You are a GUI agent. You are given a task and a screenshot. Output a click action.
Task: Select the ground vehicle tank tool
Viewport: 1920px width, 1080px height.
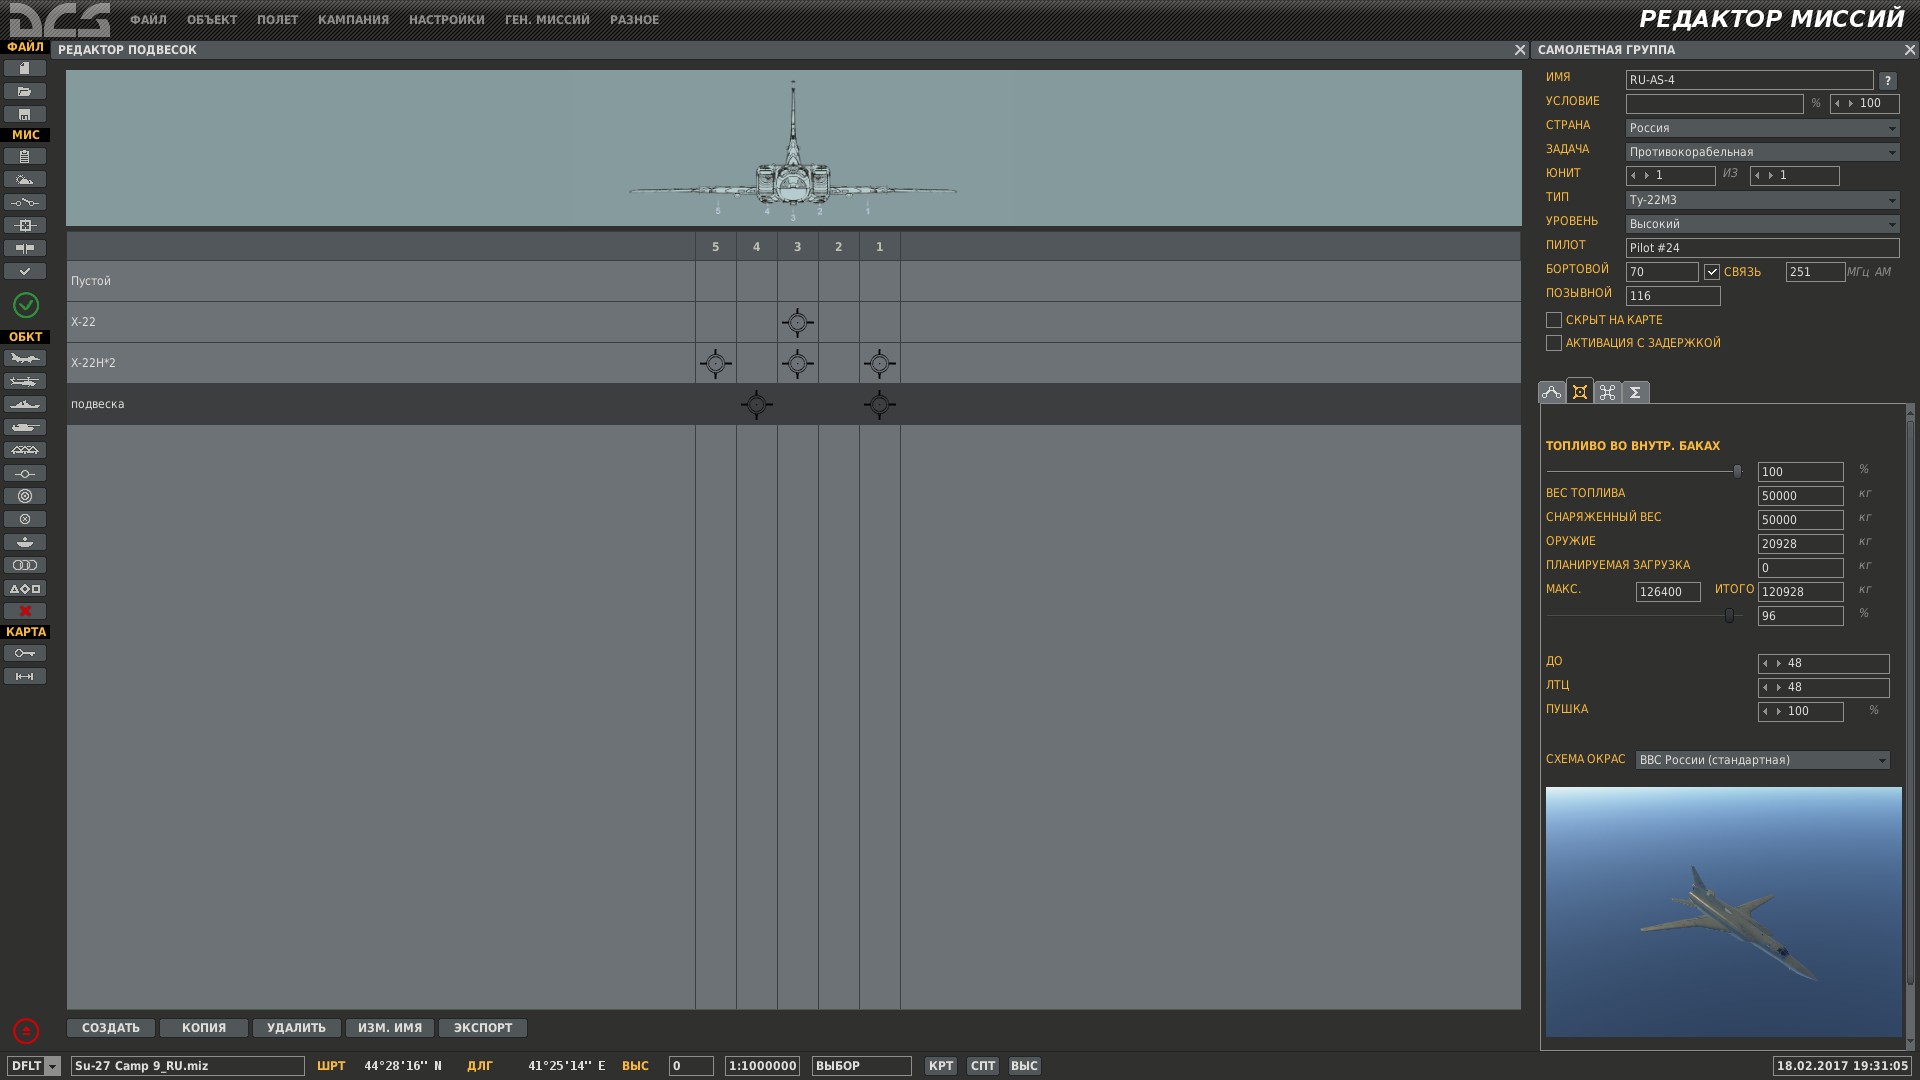click(x=25, y=427)
